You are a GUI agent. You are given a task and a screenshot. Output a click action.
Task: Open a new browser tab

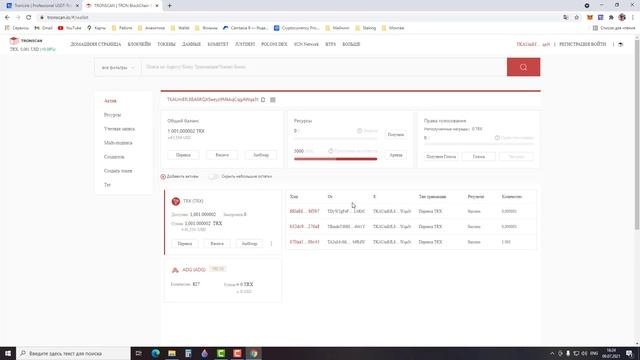pyautogui.click(x=169, y=6)
